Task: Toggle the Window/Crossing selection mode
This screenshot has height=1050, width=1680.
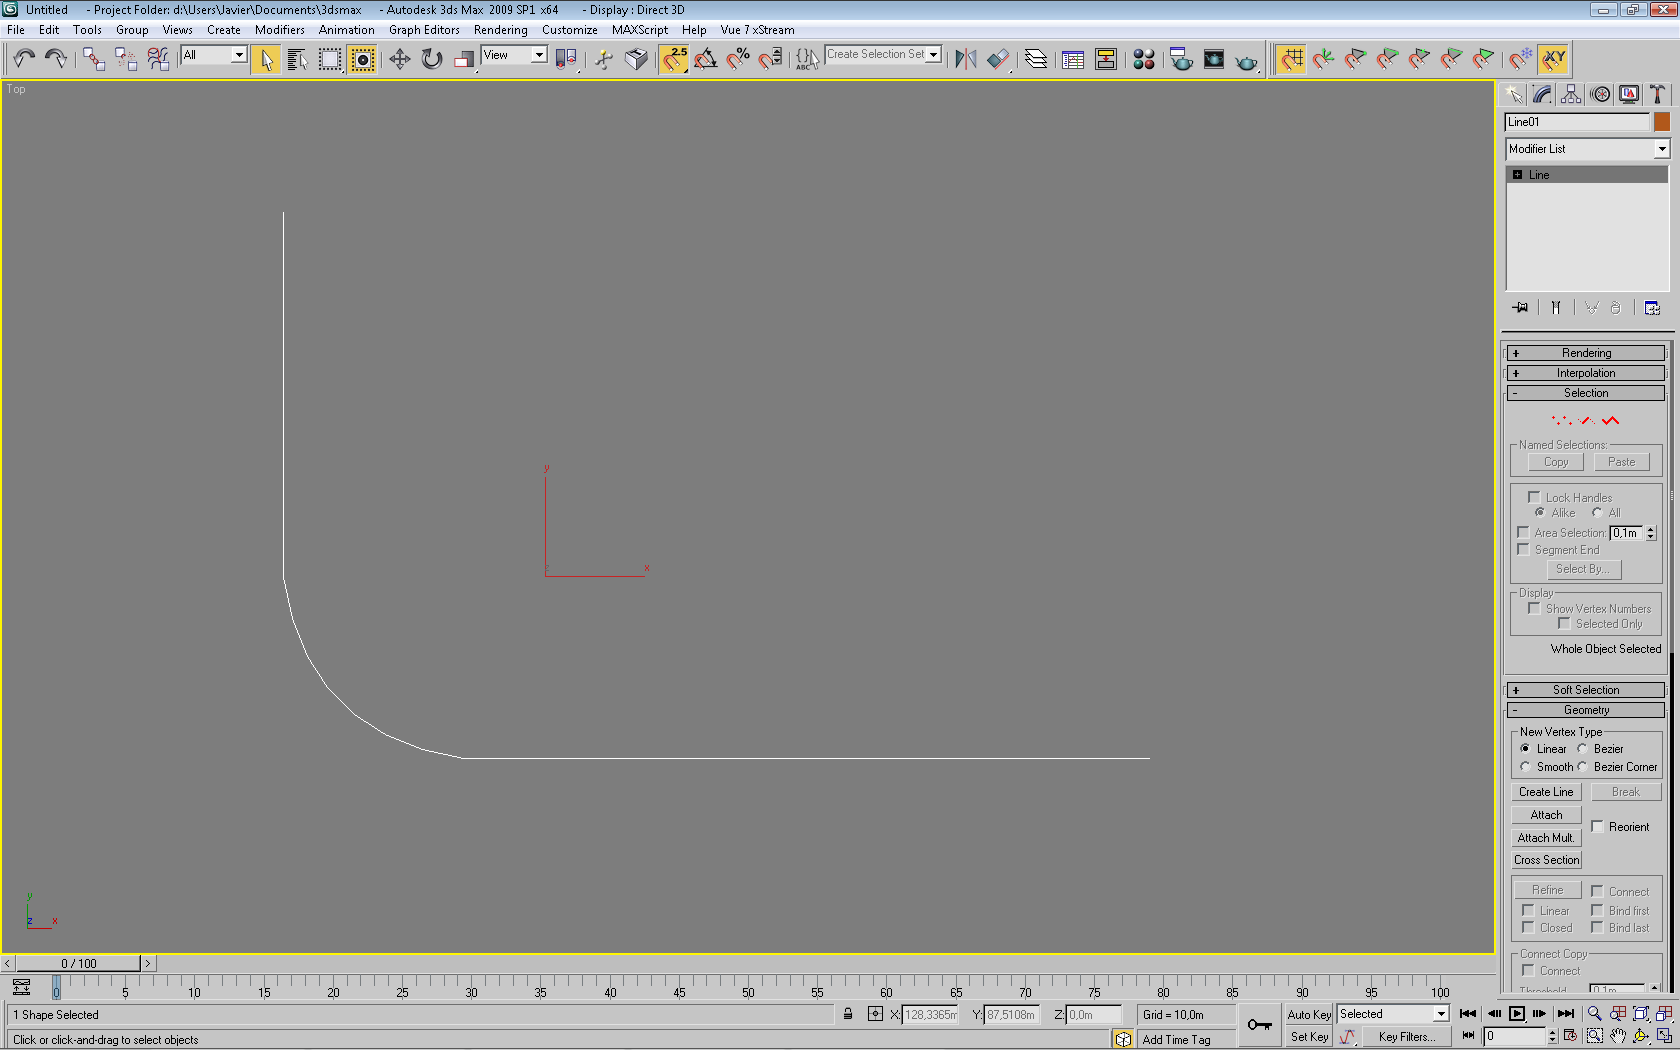Action: click(363, 59)
